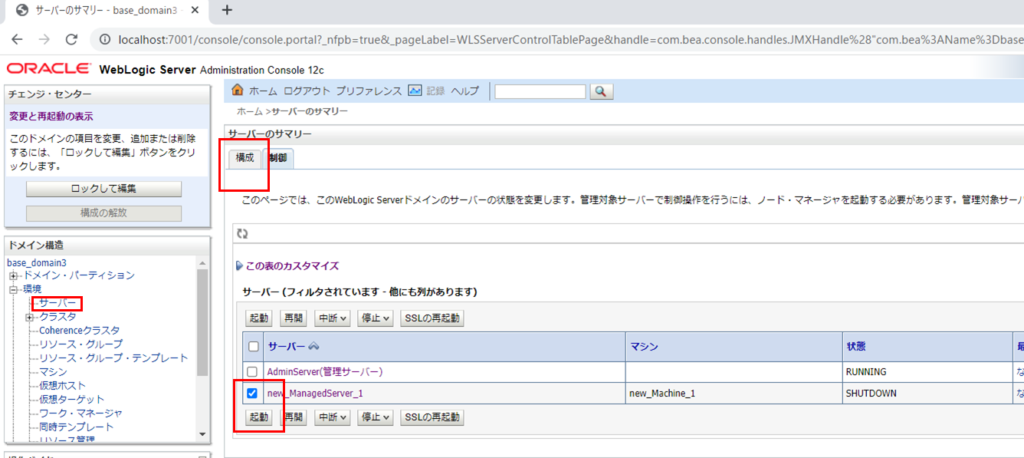The width and height of the screenshot is (1024, 458).
Task: Click the Home icon in the console toolbar
Action: pos(238,91)
